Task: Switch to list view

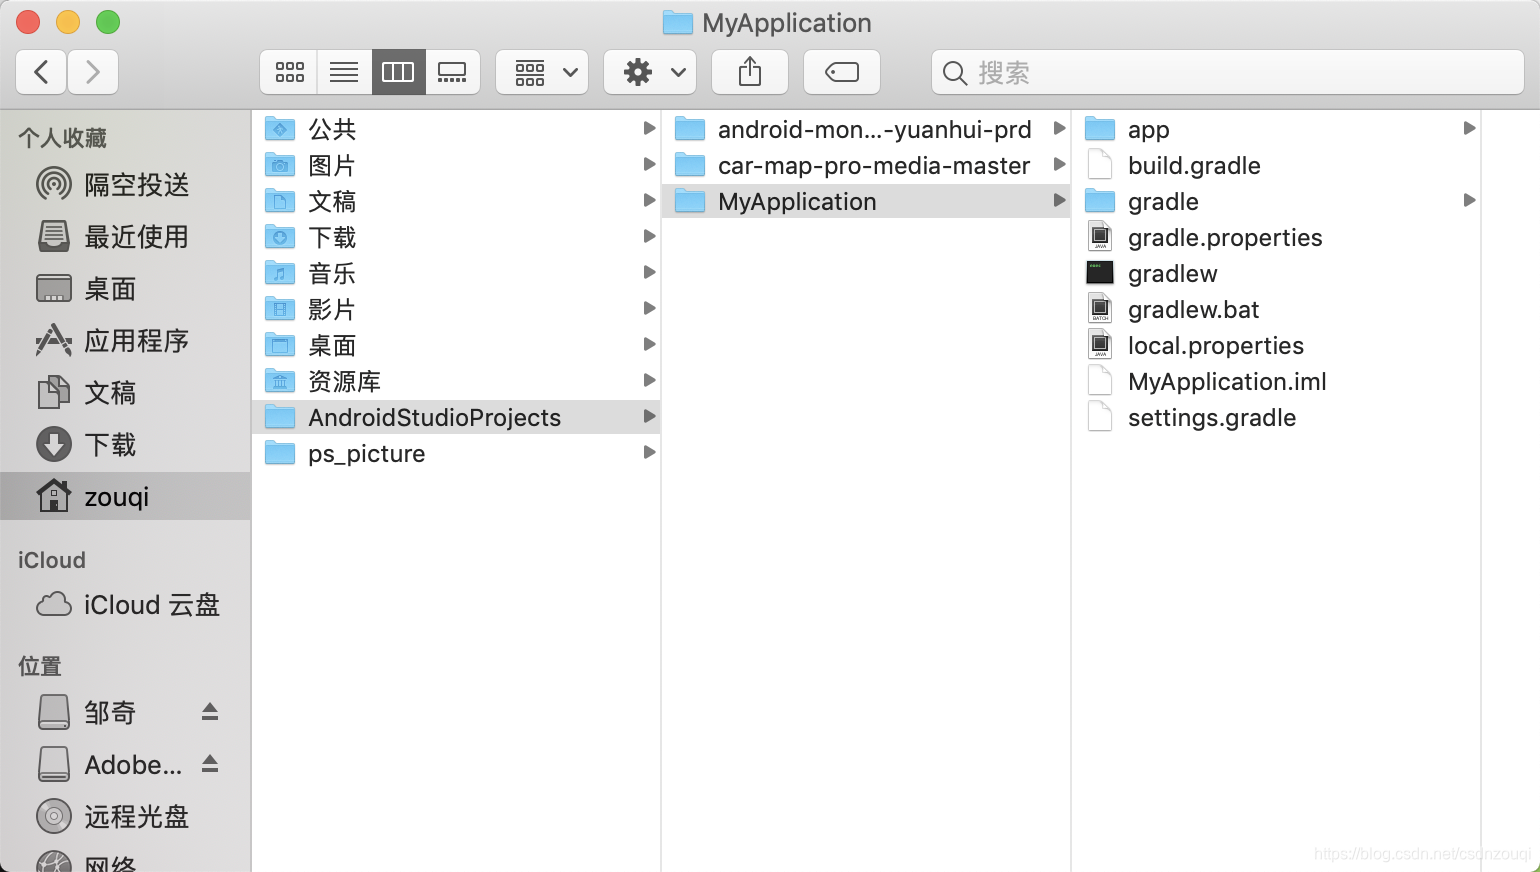Action: 344,72
